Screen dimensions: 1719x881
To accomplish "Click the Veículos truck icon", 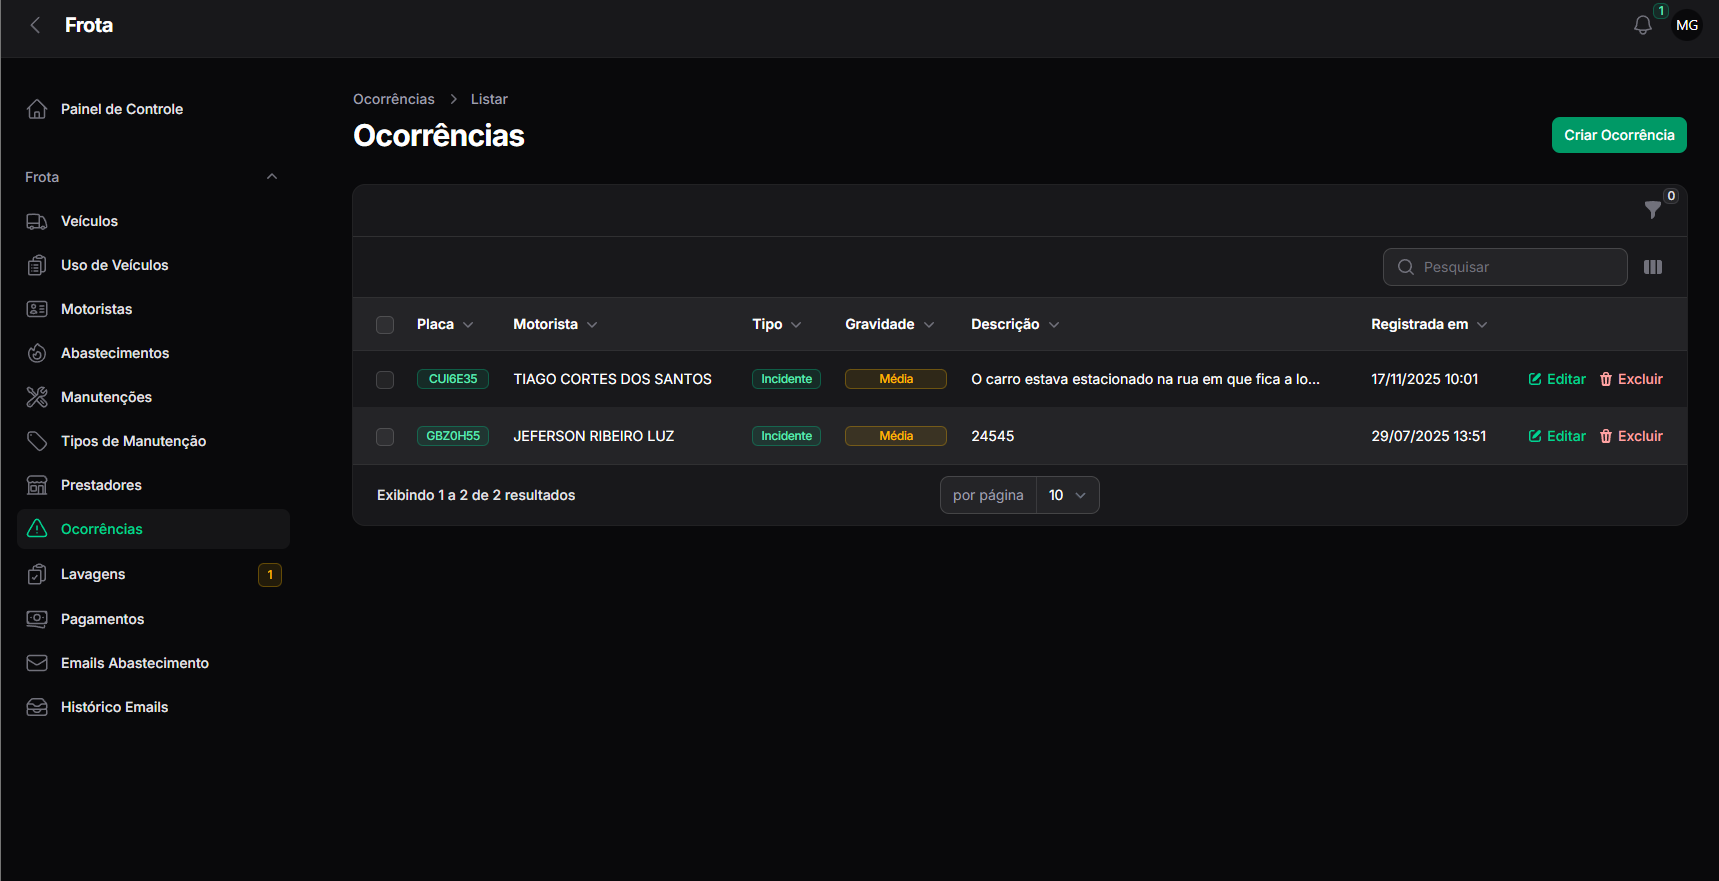I will [37, 221].
